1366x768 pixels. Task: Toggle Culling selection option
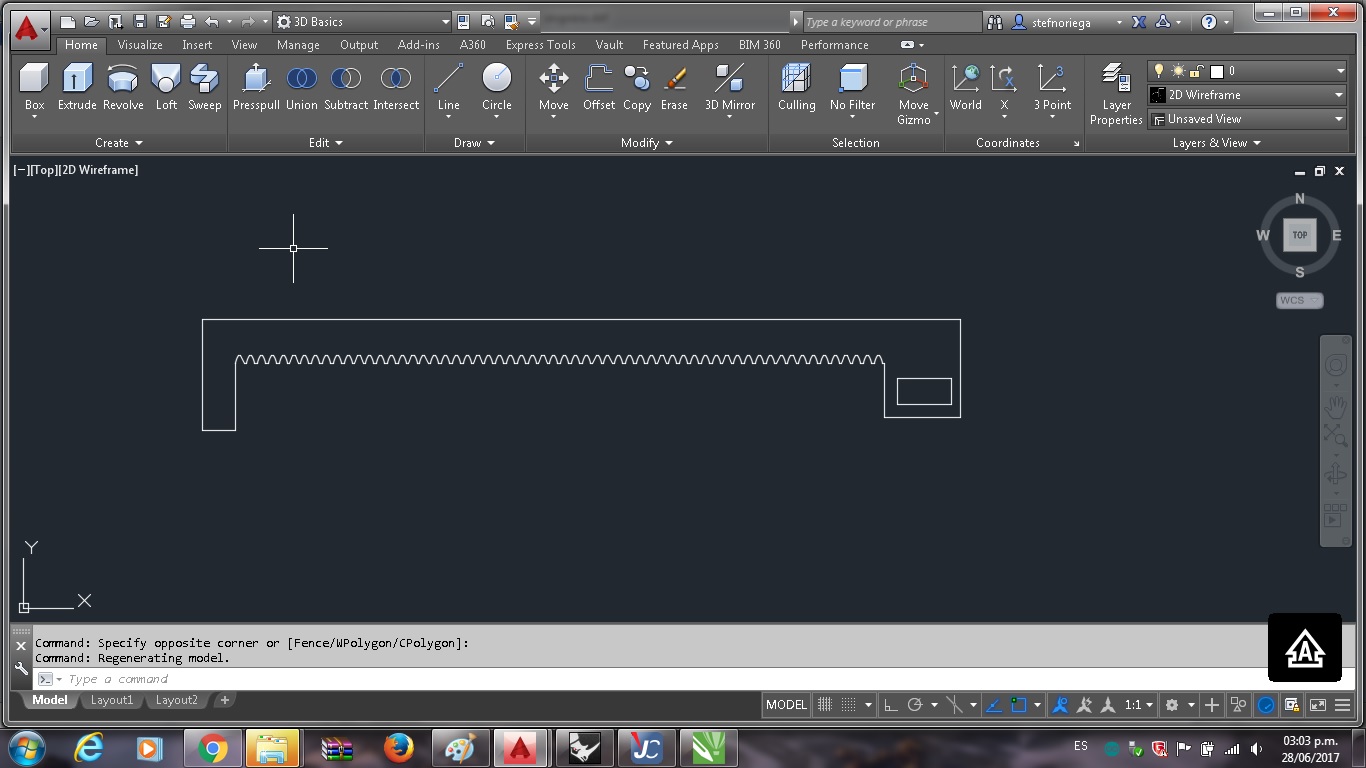(797, 88)
